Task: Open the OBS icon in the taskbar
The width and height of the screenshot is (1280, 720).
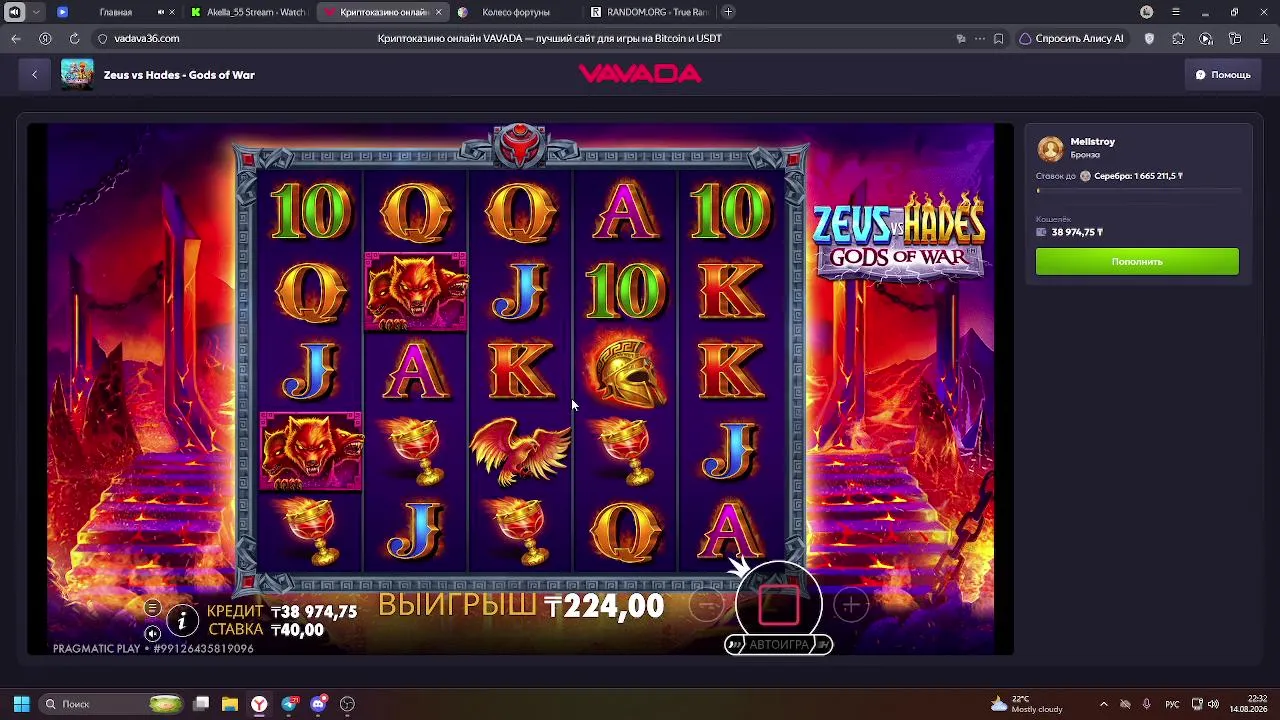Action: (x=347, y=704)
